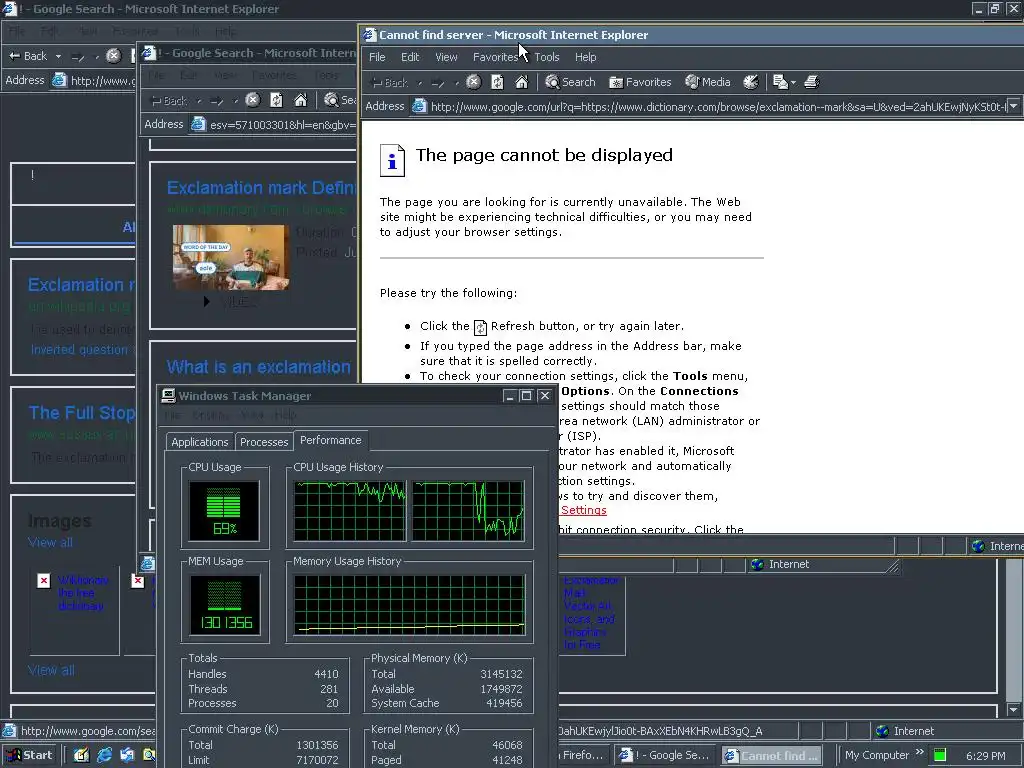Expand My Computer toolbar chevron on taskbar
Image resolution: width=1024 pixels, height=768 pixels.
pos(920,752)
